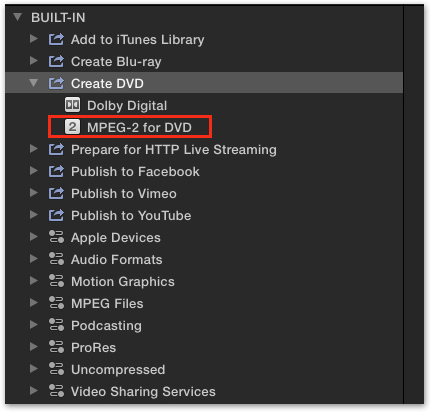Expand Apple Devices disclosure triangle
This screenshot has width=431, height=412.
pos(34,237)
